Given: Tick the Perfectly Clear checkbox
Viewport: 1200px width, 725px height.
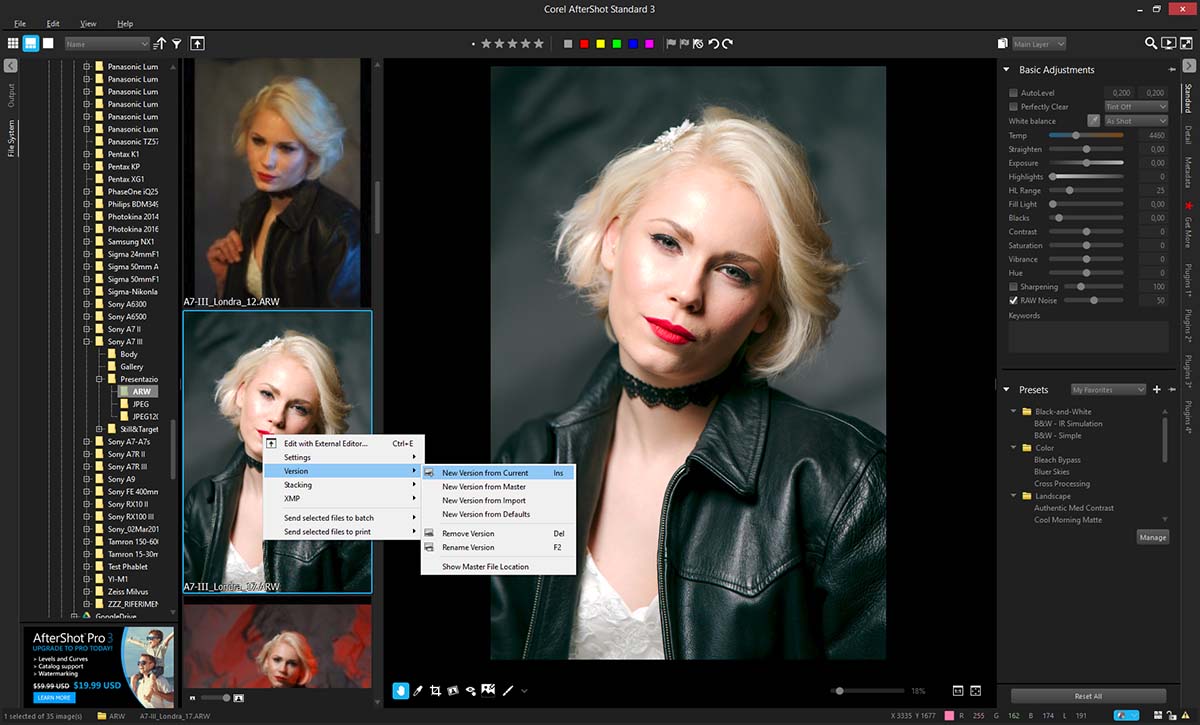Looking at the screenshot, I should [1013, 107].
